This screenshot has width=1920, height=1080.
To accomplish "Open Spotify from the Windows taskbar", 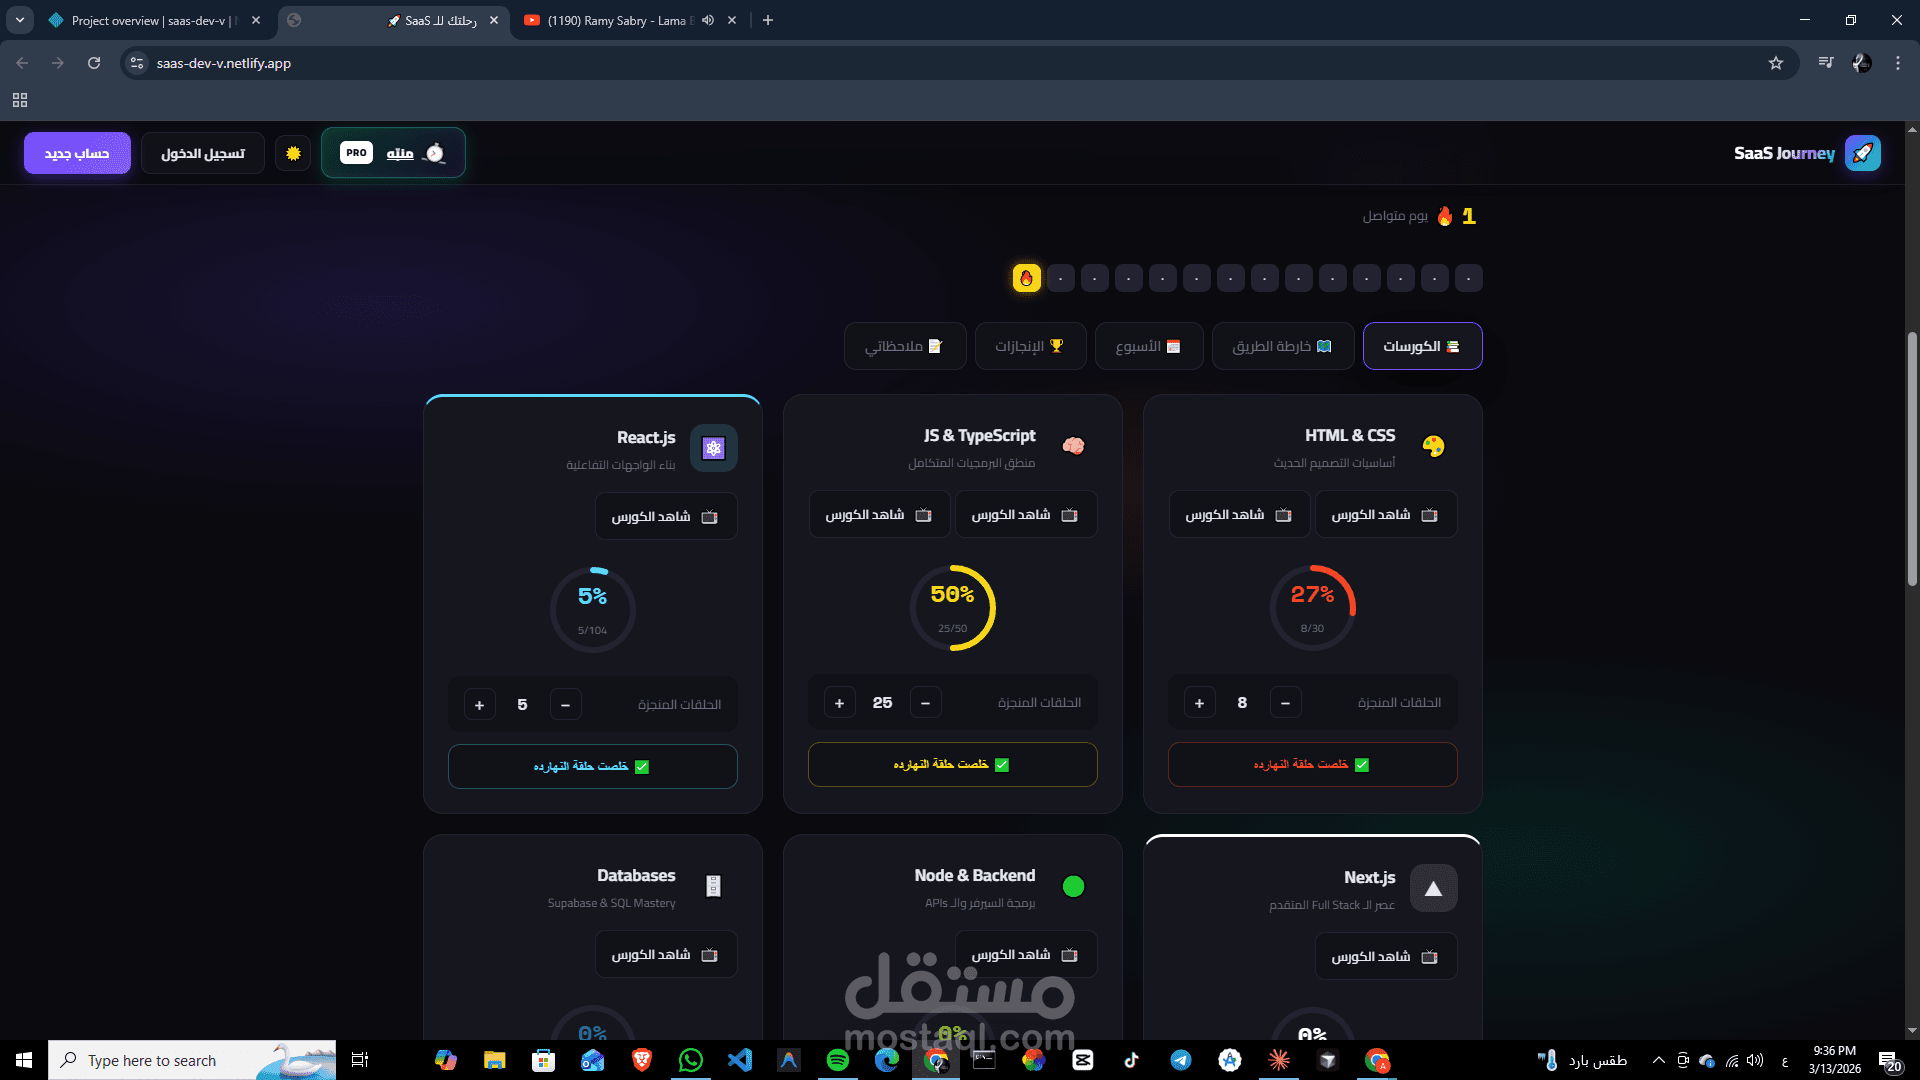I will [838, 1060].
